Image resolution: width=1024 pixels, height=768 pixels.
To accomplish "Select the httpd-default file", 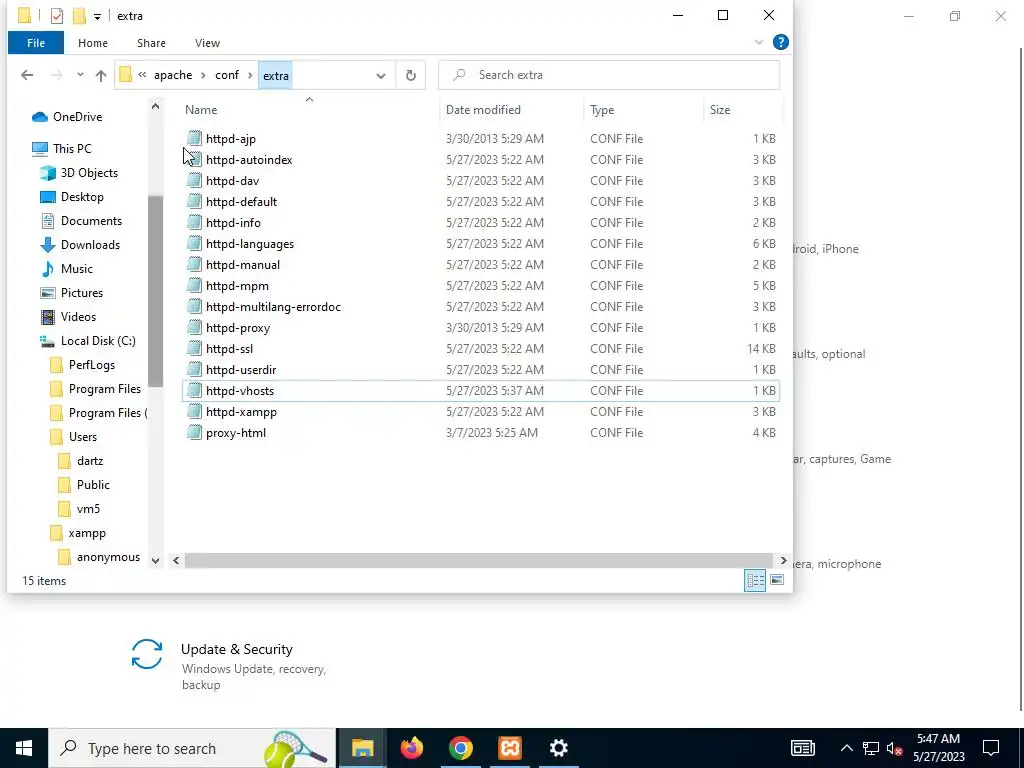I will point(481,202).
